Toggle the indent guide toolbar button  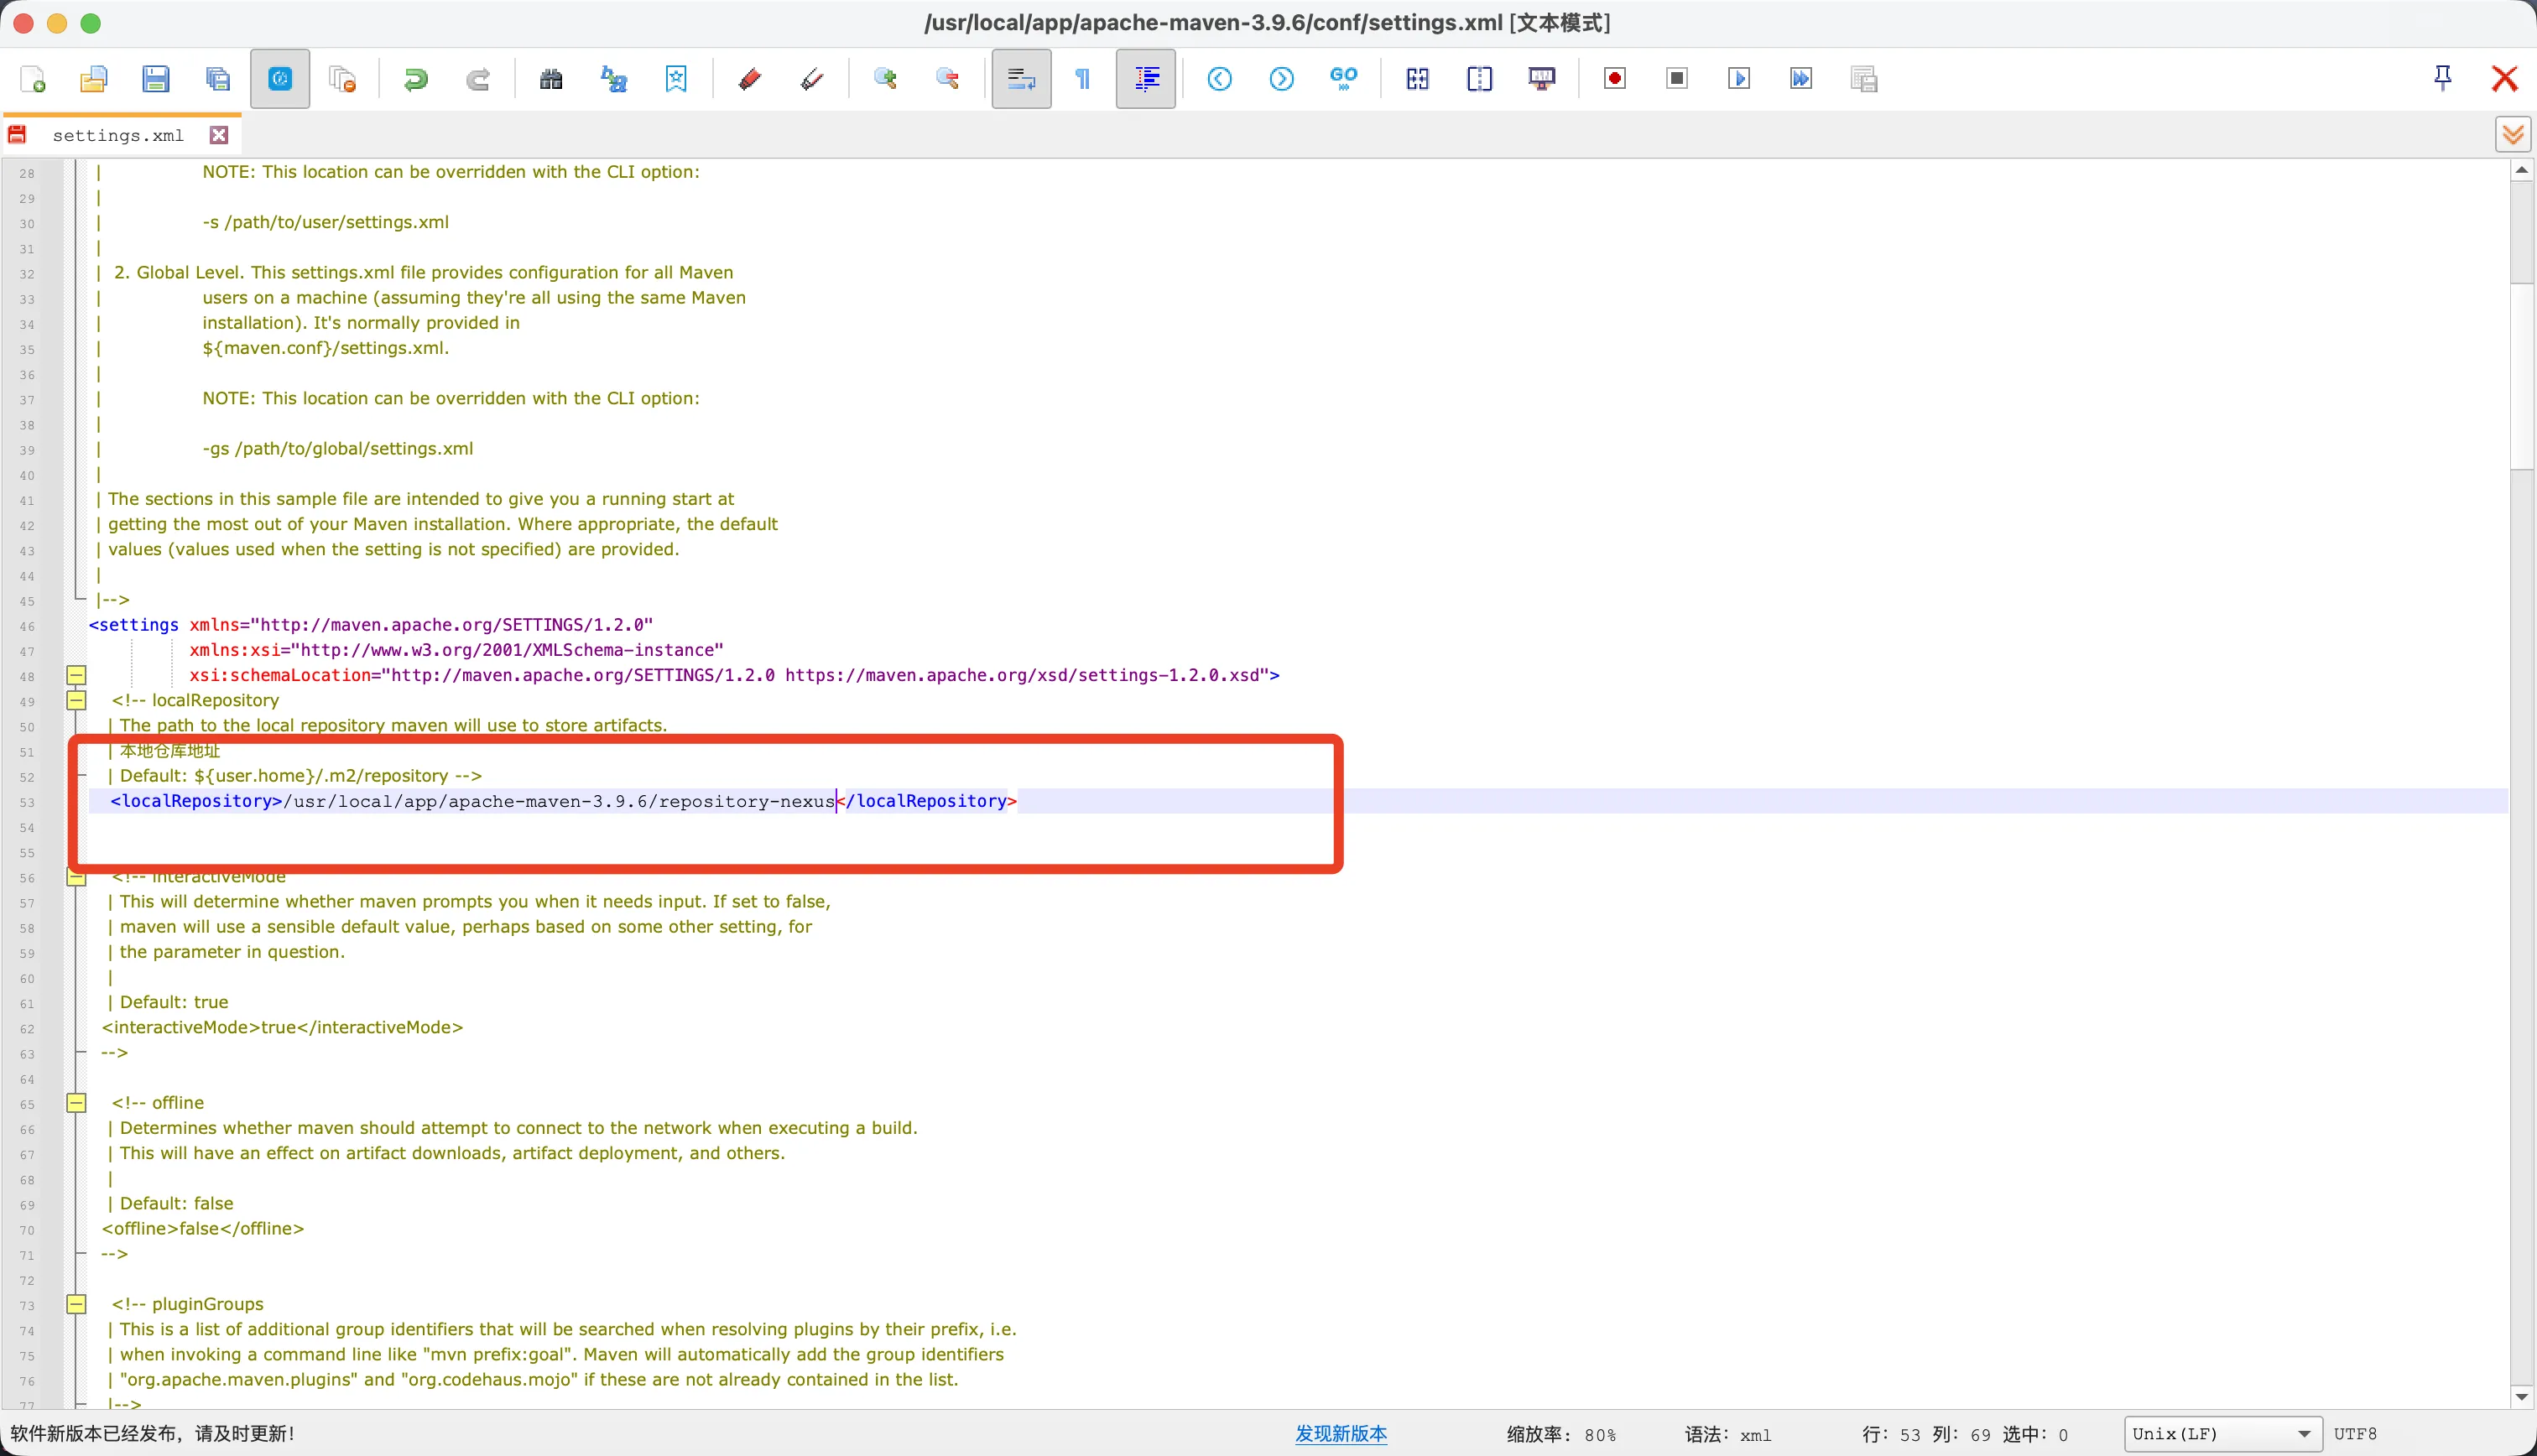click(x=1146, y=79)
